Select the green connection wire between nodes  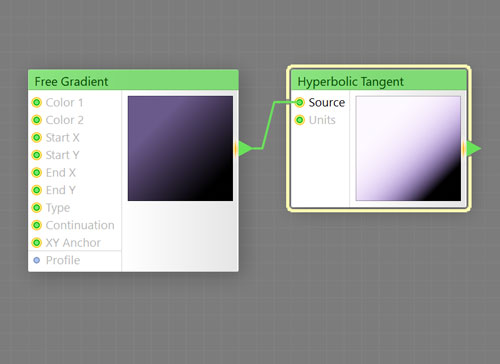[x=268, y=125]
